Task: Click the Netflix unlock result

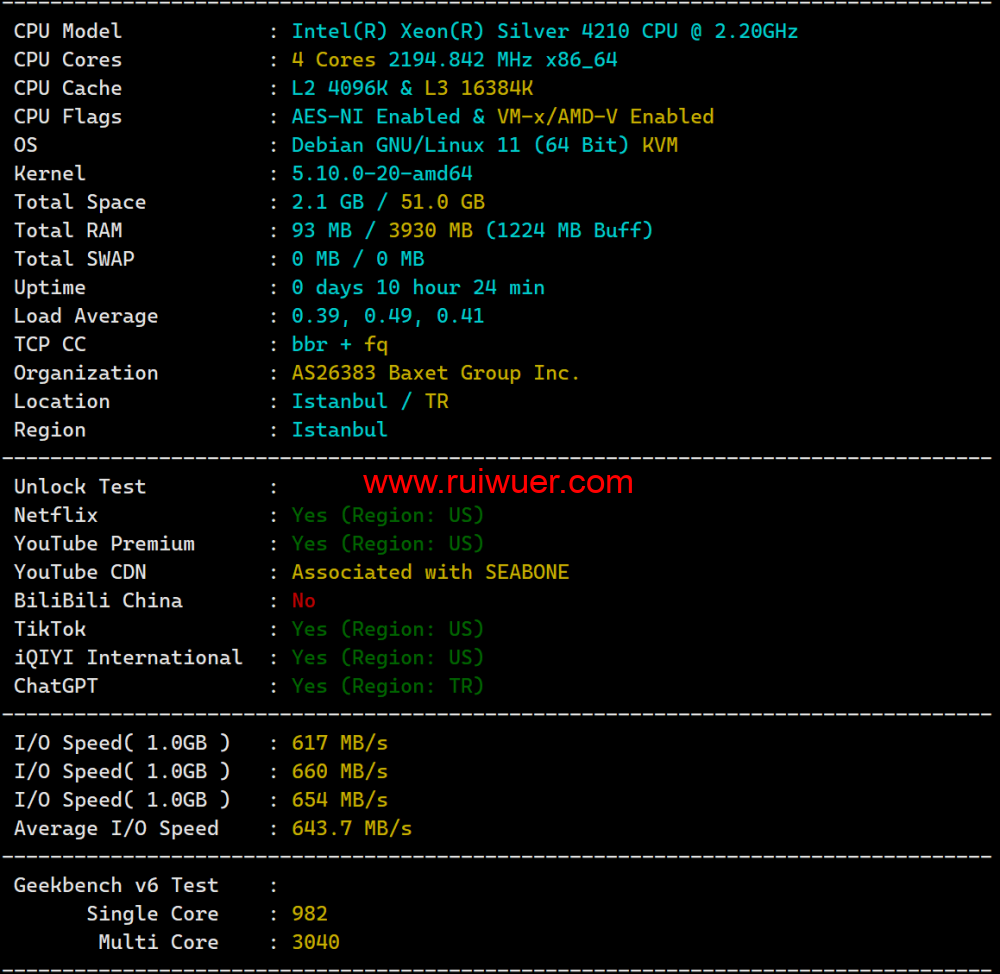Action: pos(388,515)
